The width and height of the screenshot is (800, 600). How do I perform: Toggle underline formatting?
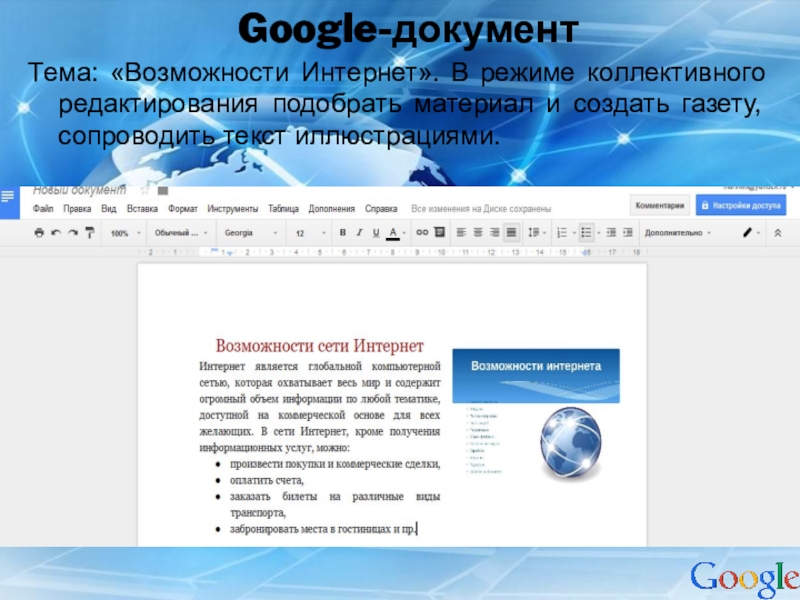coord(375,232)
